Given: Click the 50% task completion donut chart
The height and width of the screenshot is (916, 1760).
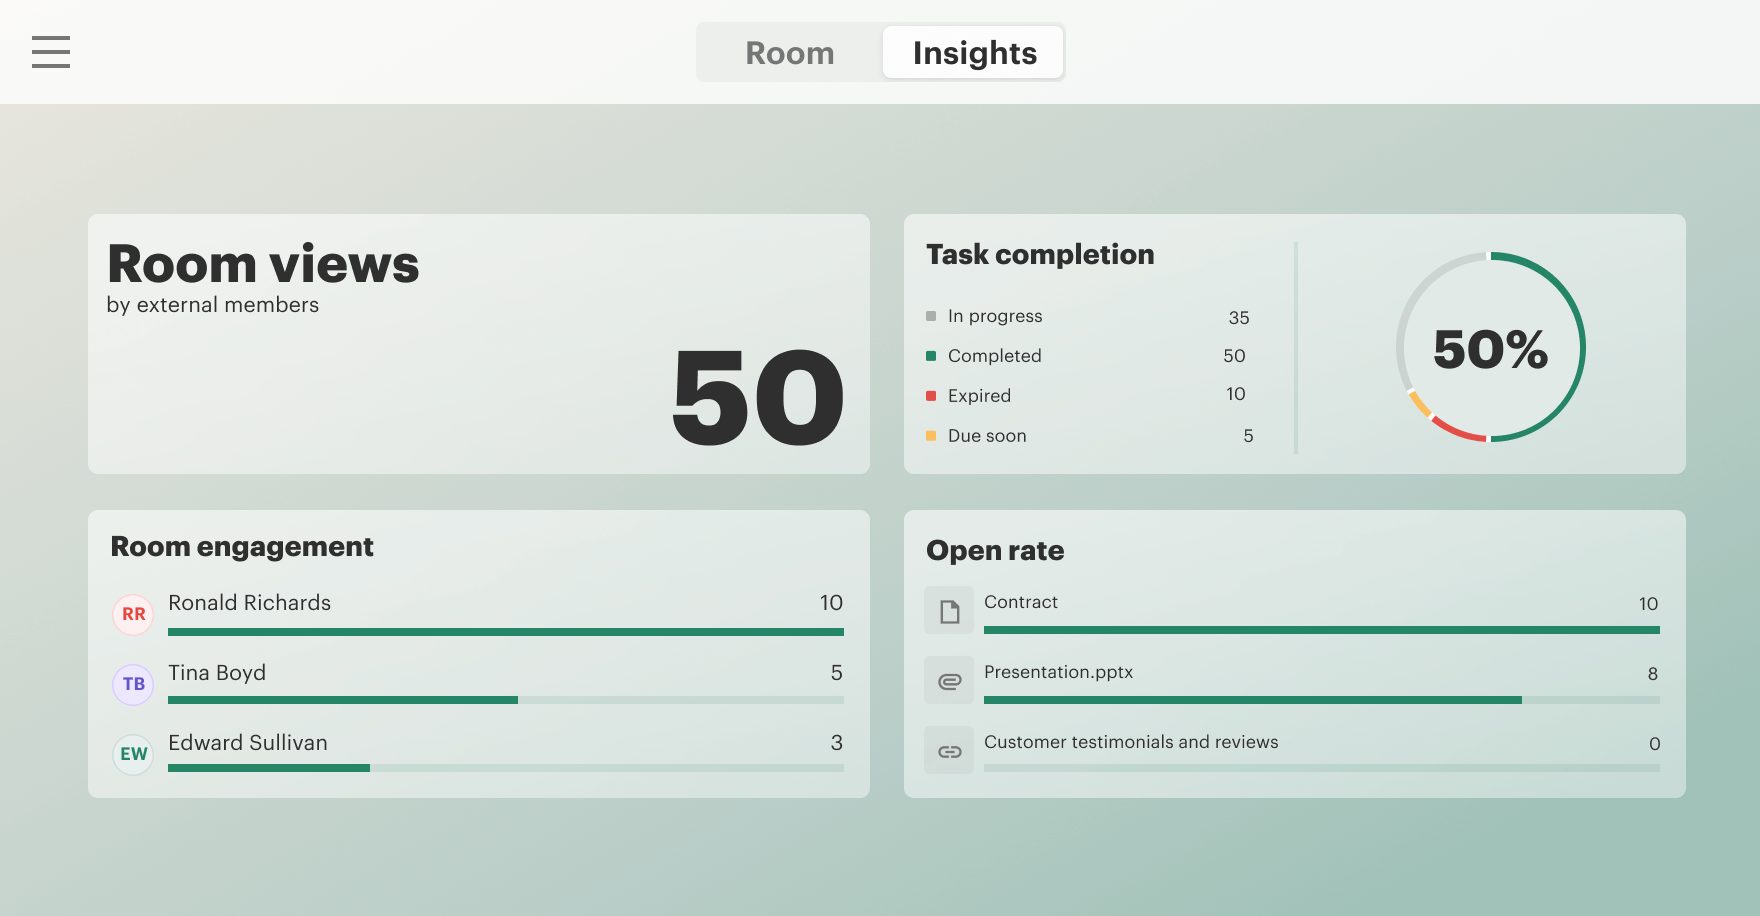Looking at the screenshot, I should click(1490, 347).
